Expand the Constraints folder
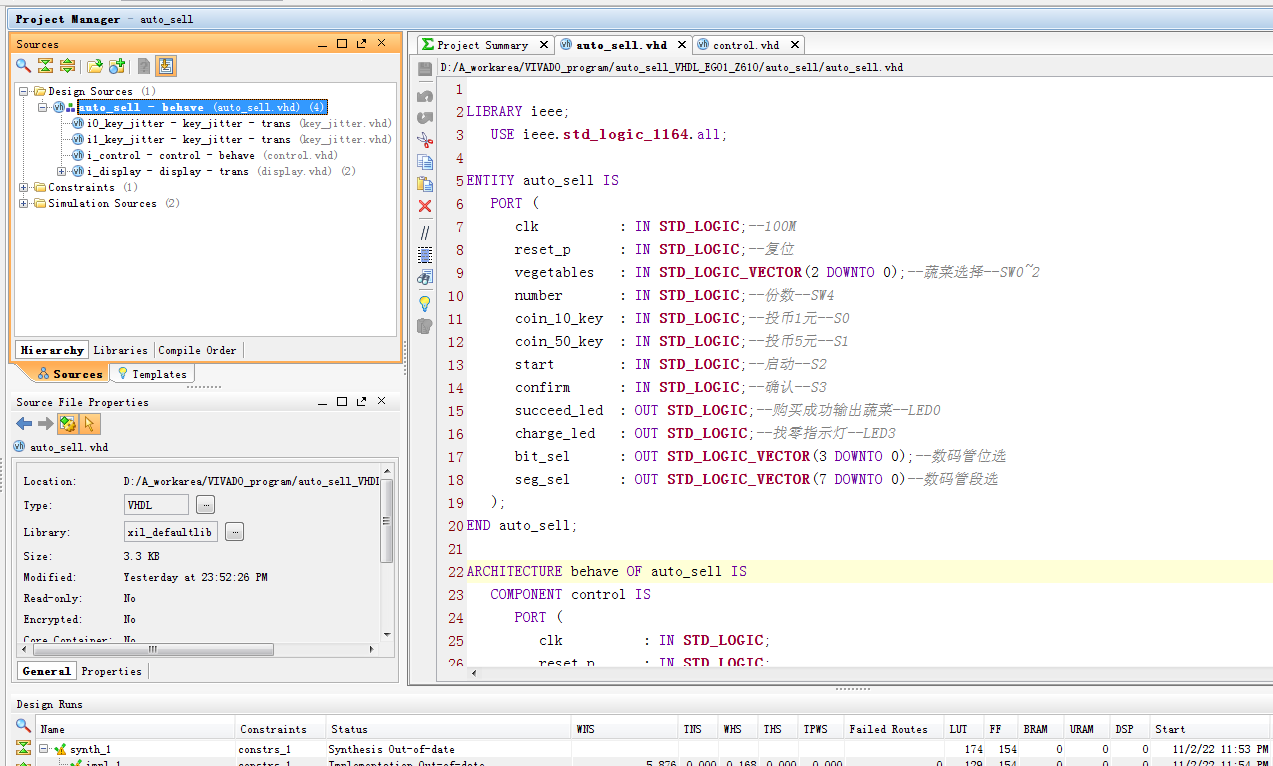 point(24,188)
